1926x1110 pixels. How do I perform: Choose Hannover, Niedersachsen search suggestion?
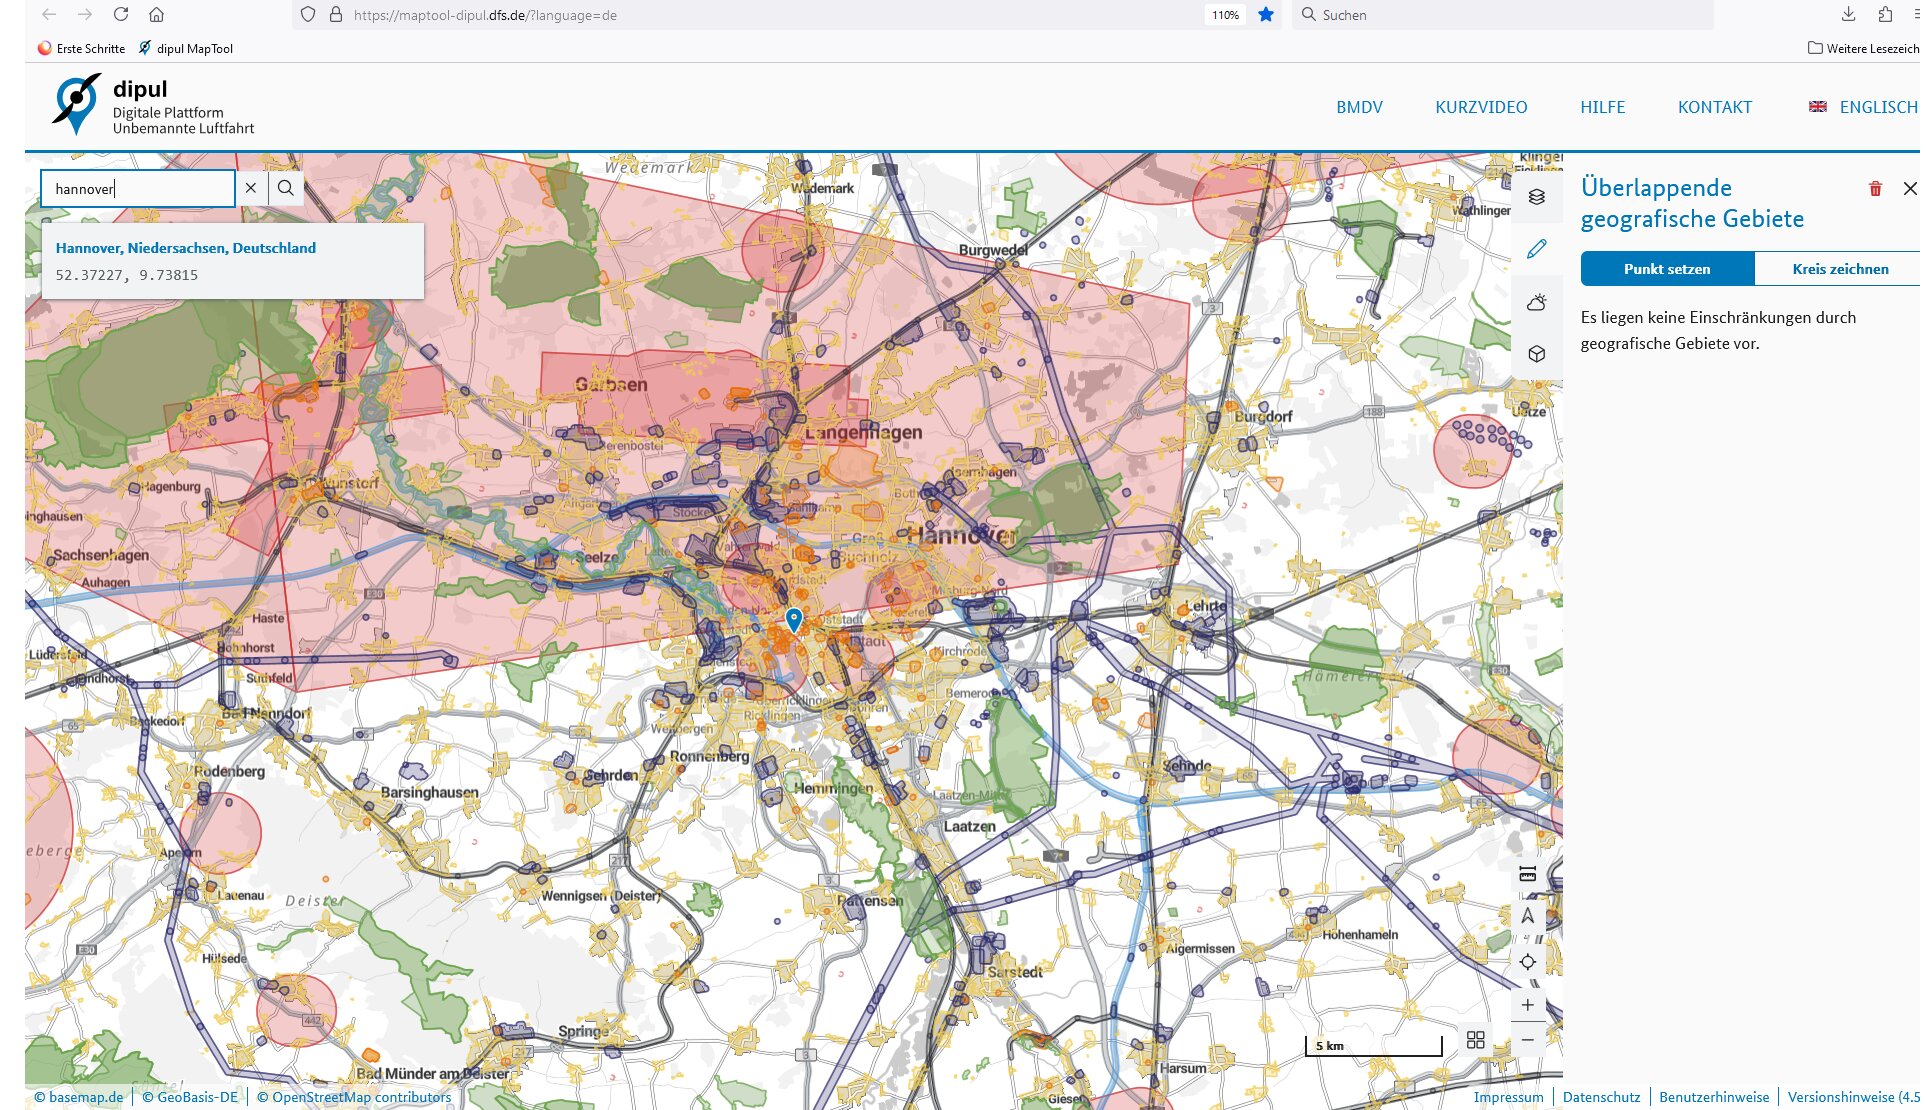click(186, 248)
